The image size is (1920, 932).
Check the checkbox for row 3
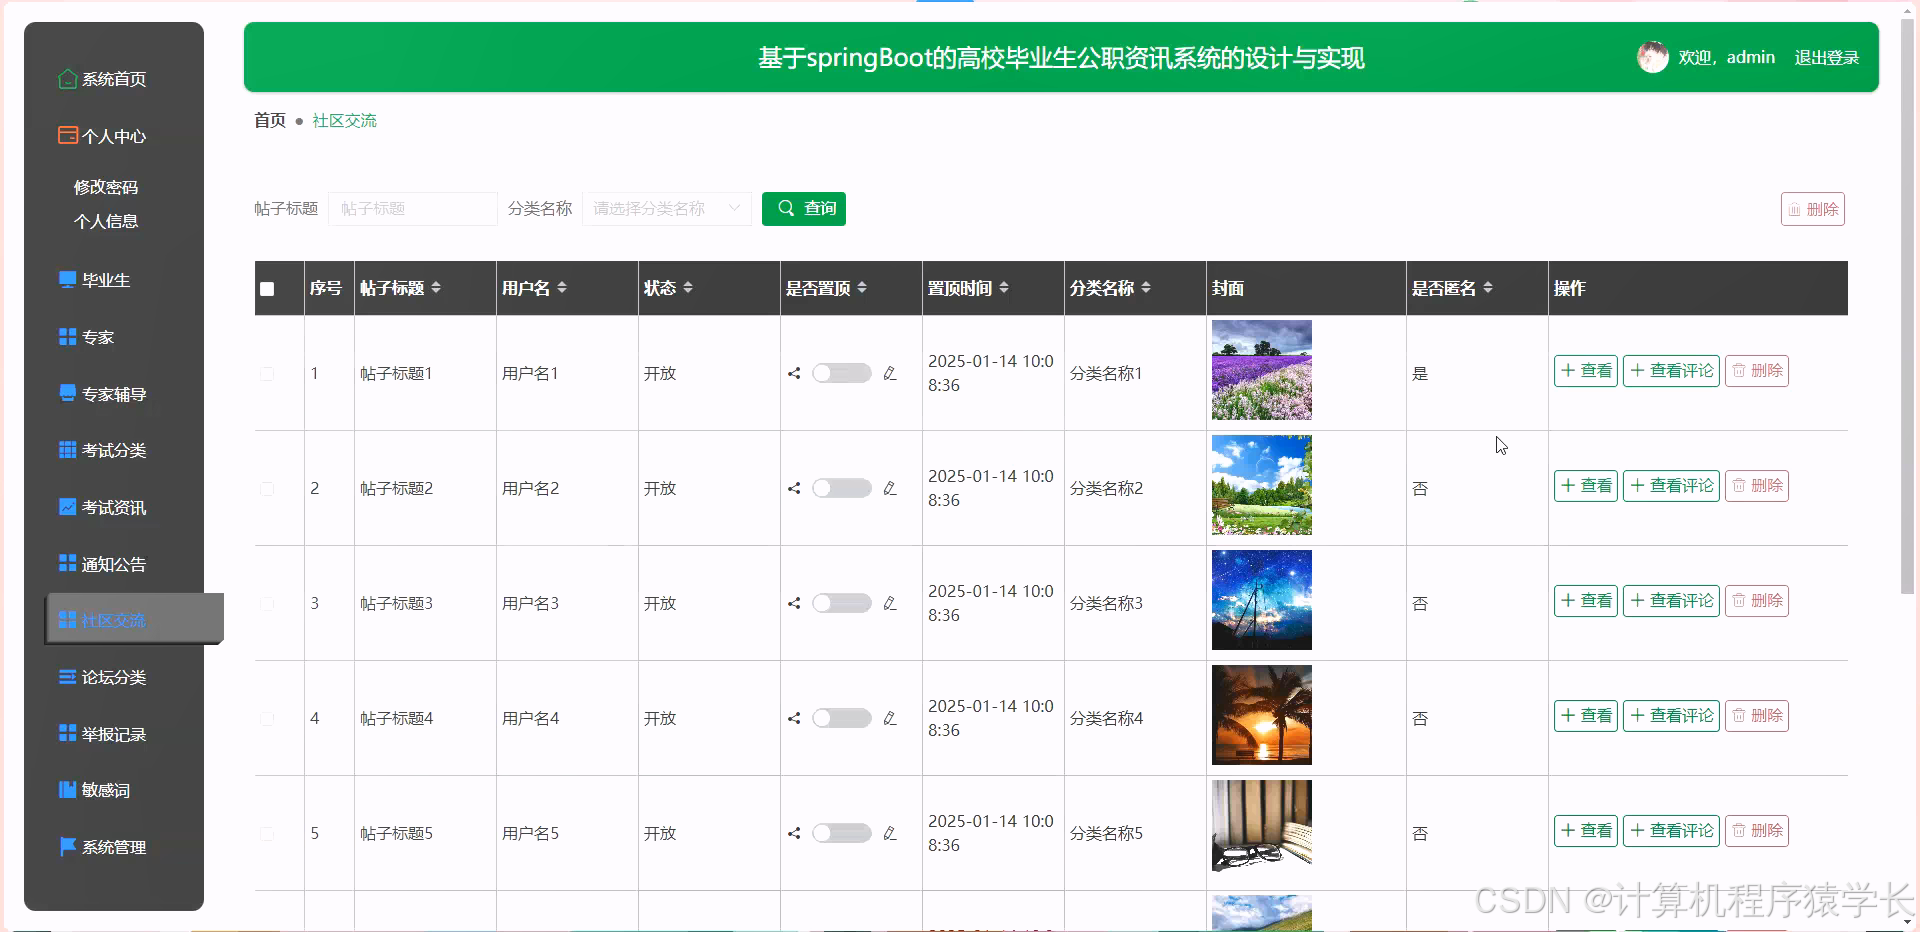point(267,603)
